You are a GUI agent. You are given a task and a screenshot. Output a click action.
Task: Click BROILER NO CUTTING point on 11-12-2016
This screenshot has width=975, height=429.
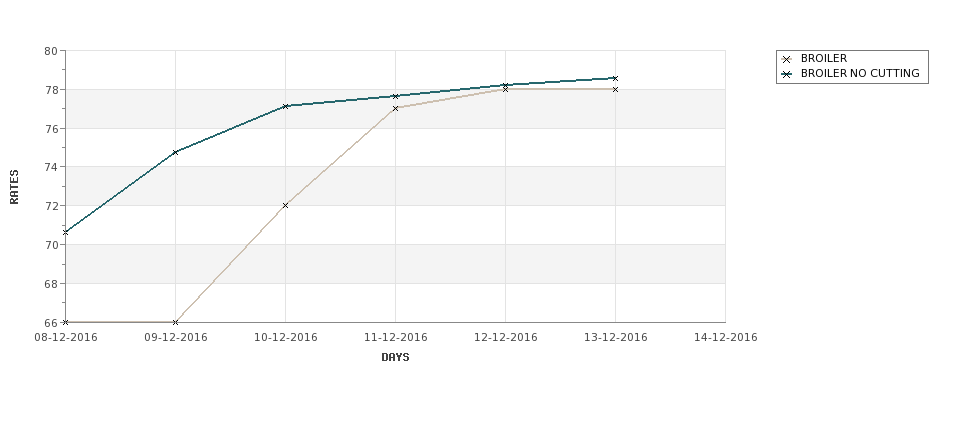point(395,96)
